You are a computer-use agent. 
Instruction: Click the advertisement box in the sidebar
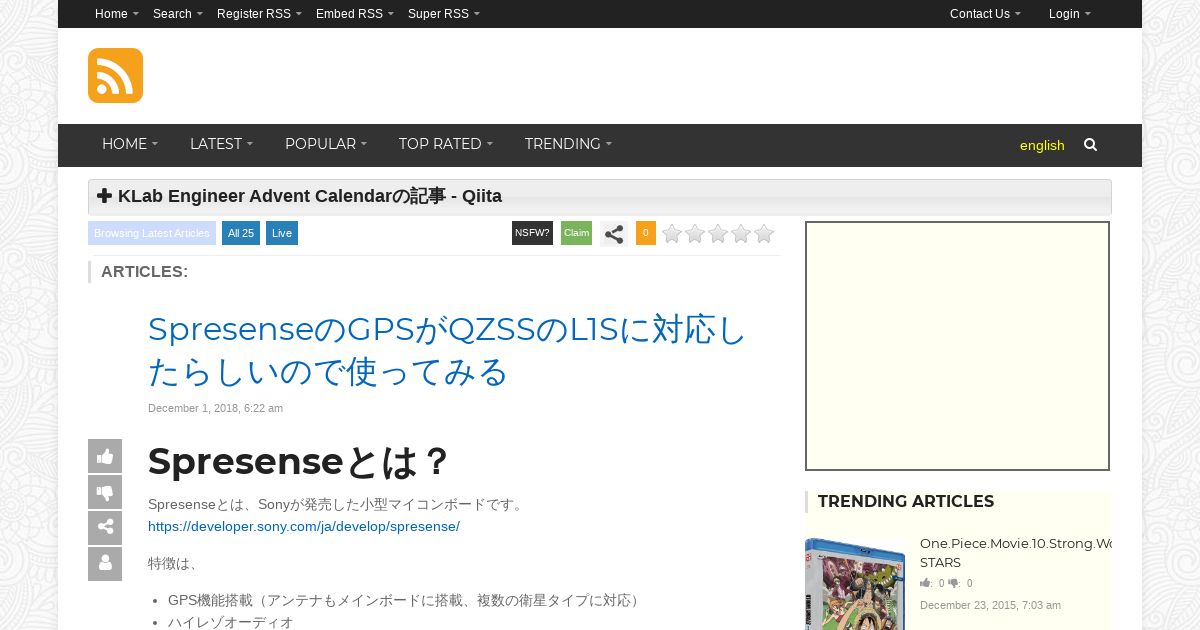(x=957, y=346)
